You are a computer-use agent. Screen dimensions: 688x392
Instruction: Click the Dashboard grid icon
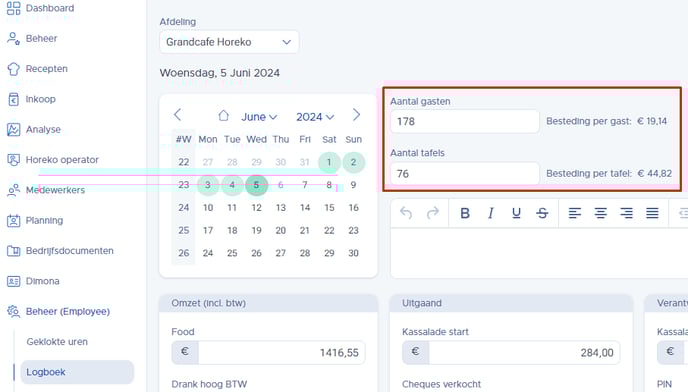[14, 8]
